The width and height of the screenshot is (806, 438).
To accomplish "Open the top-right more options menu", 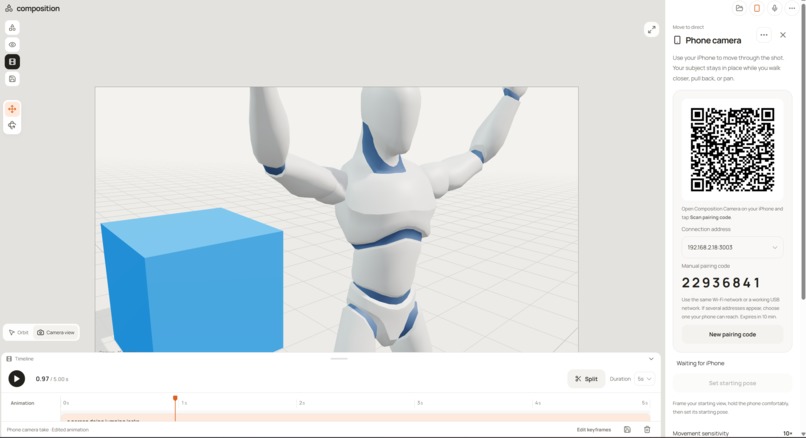I will click(x=792, y=8).
